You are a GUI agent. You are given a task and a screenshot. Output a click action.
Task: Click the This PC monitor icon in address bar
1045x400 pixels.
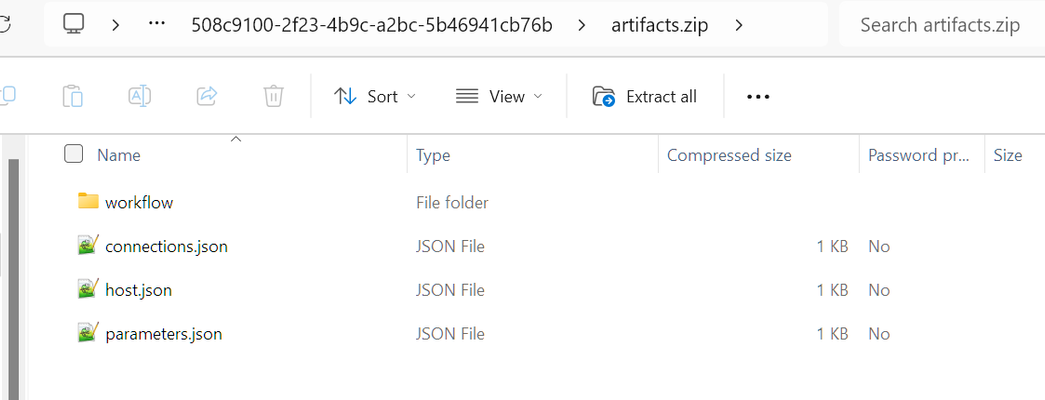click(73, 25)
